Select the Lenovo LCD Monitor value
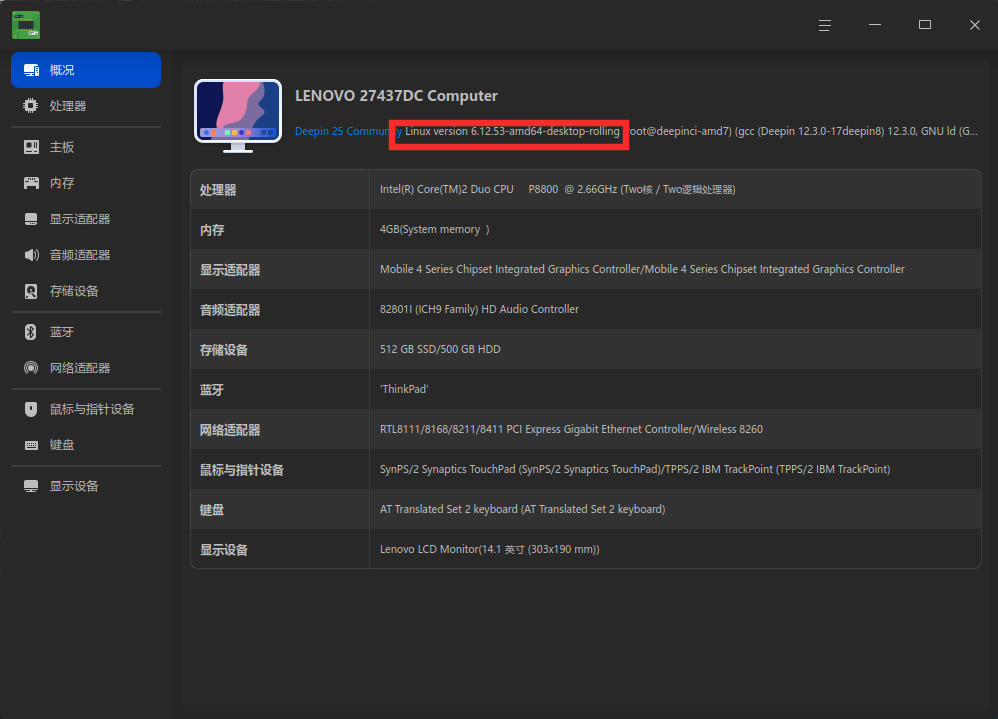Image resolution: width=998 pixels, height=719 pixels. pos(489,549)
